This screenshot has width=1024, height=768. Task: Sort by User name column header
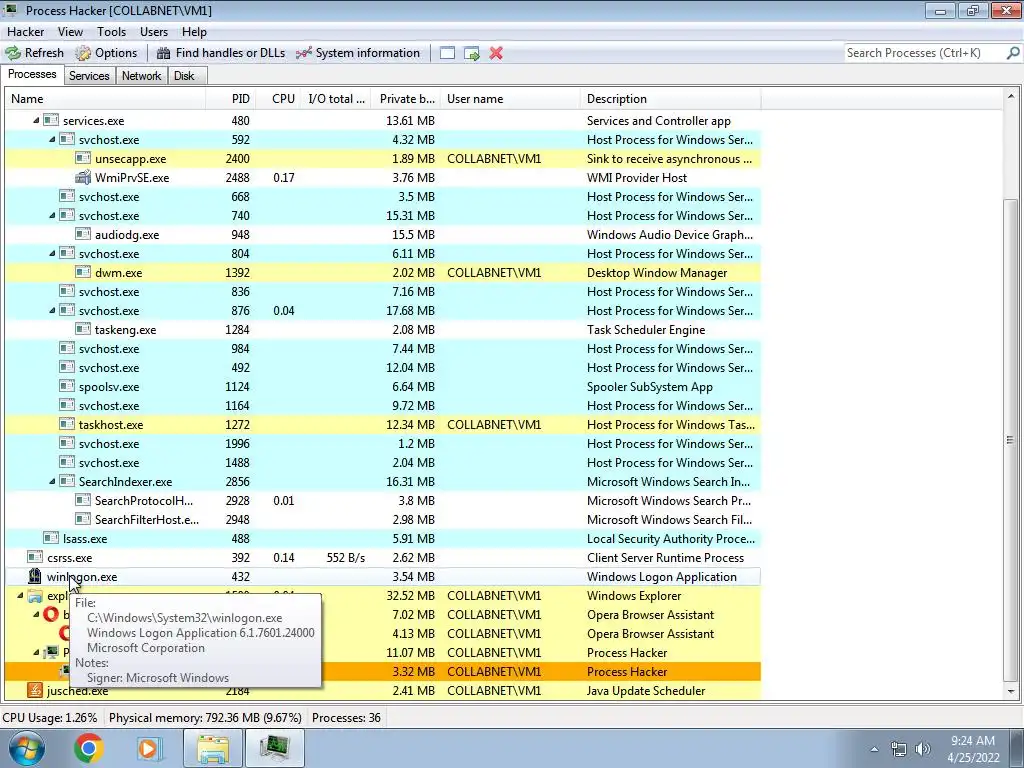510,99
